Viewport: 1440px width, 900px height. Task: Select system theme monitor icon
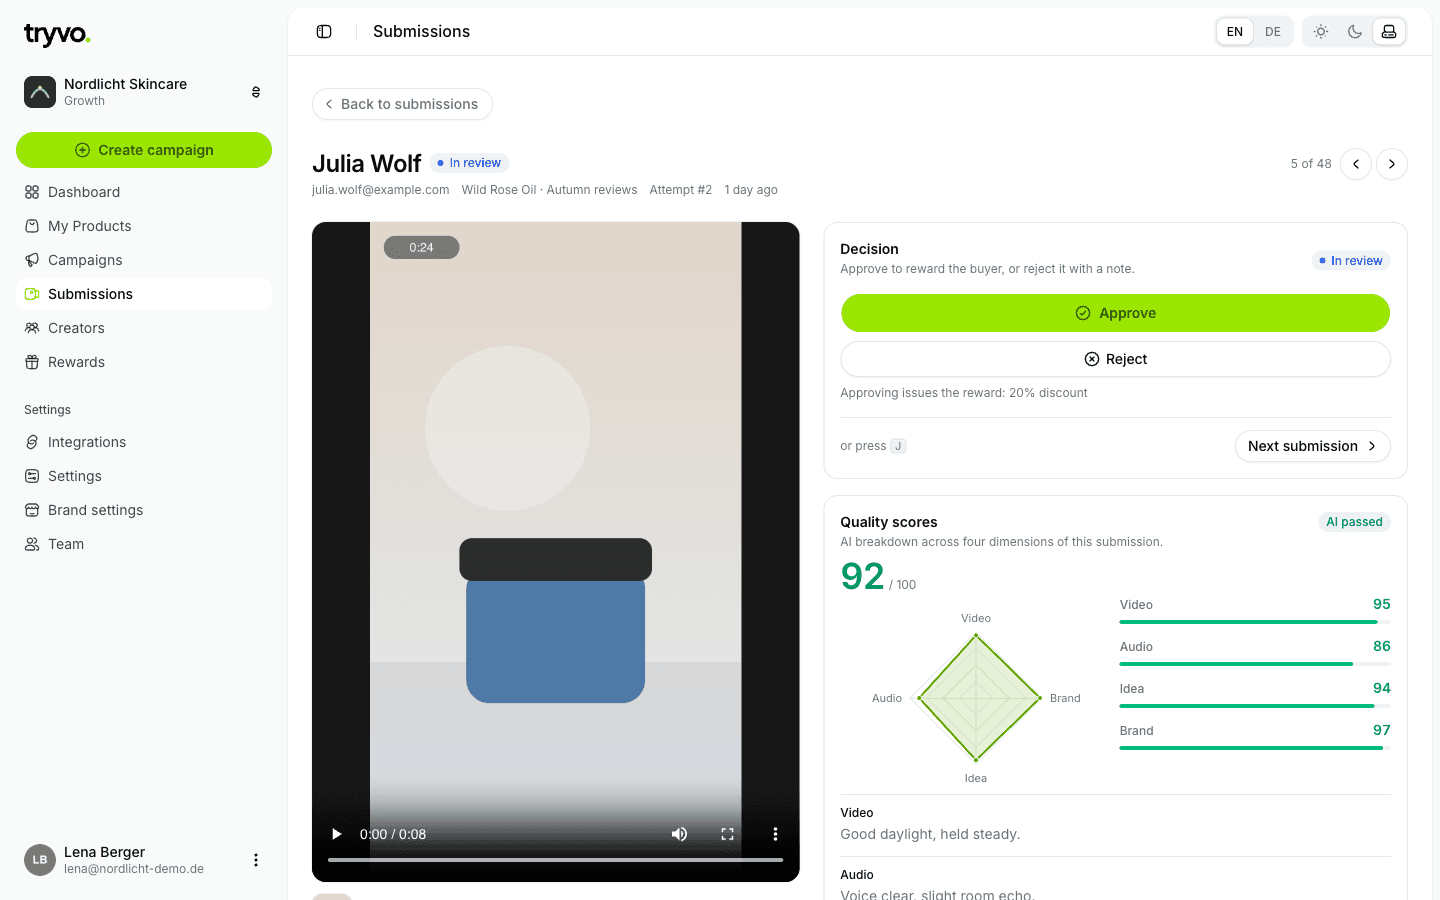[1389, 32]
